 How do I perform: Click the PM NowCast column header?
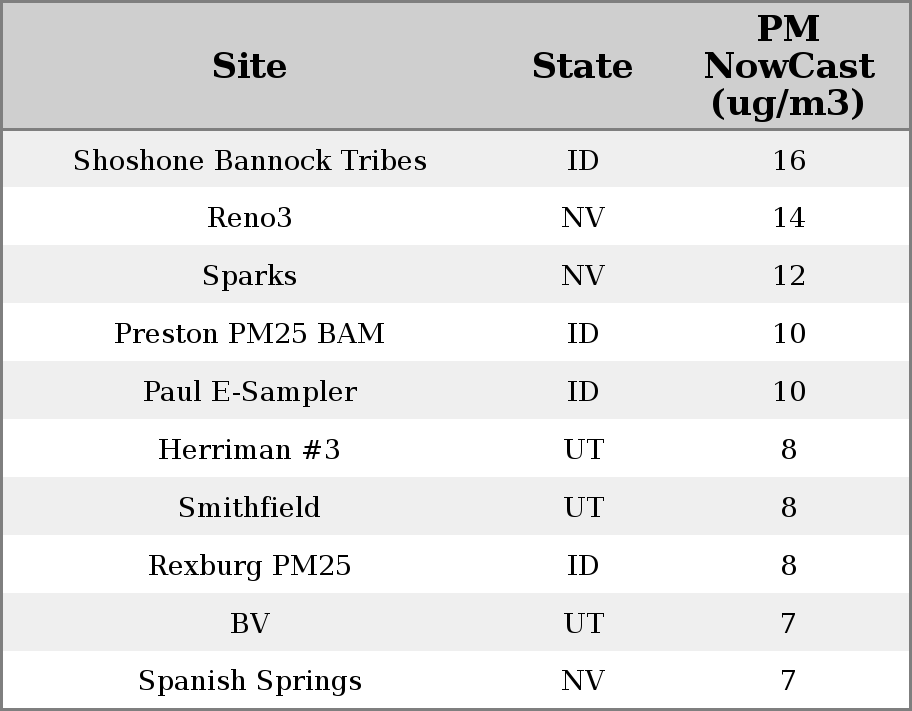point(788,66)
